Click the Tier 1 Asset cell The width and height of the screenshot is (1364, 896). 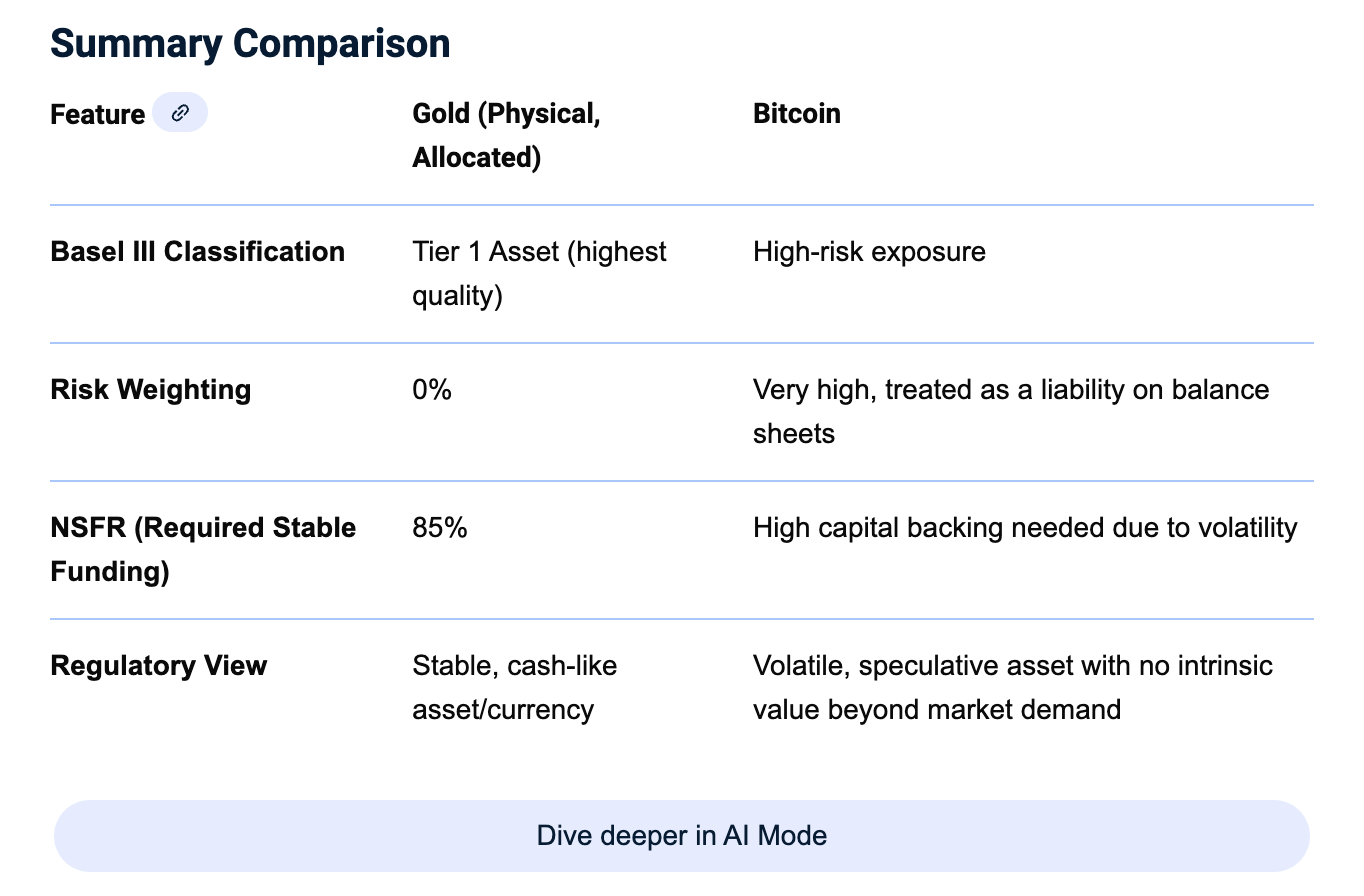click(538, 273)
